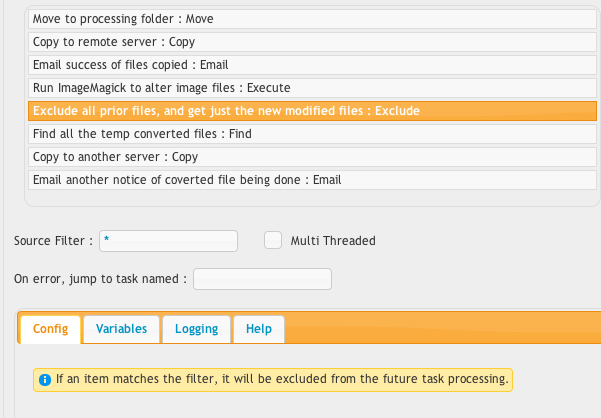
Task: Click the Multi Threaded label text
Action: 333,241
